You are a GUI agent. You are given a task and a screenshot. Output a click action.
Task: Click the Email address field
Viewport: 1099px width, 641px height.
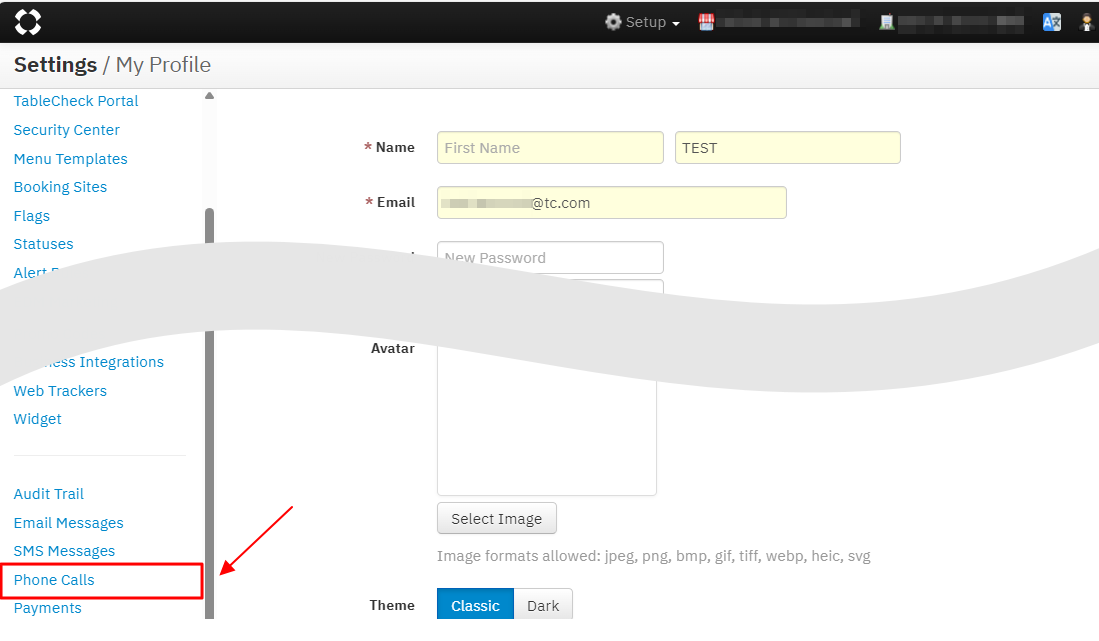(611, 203)
